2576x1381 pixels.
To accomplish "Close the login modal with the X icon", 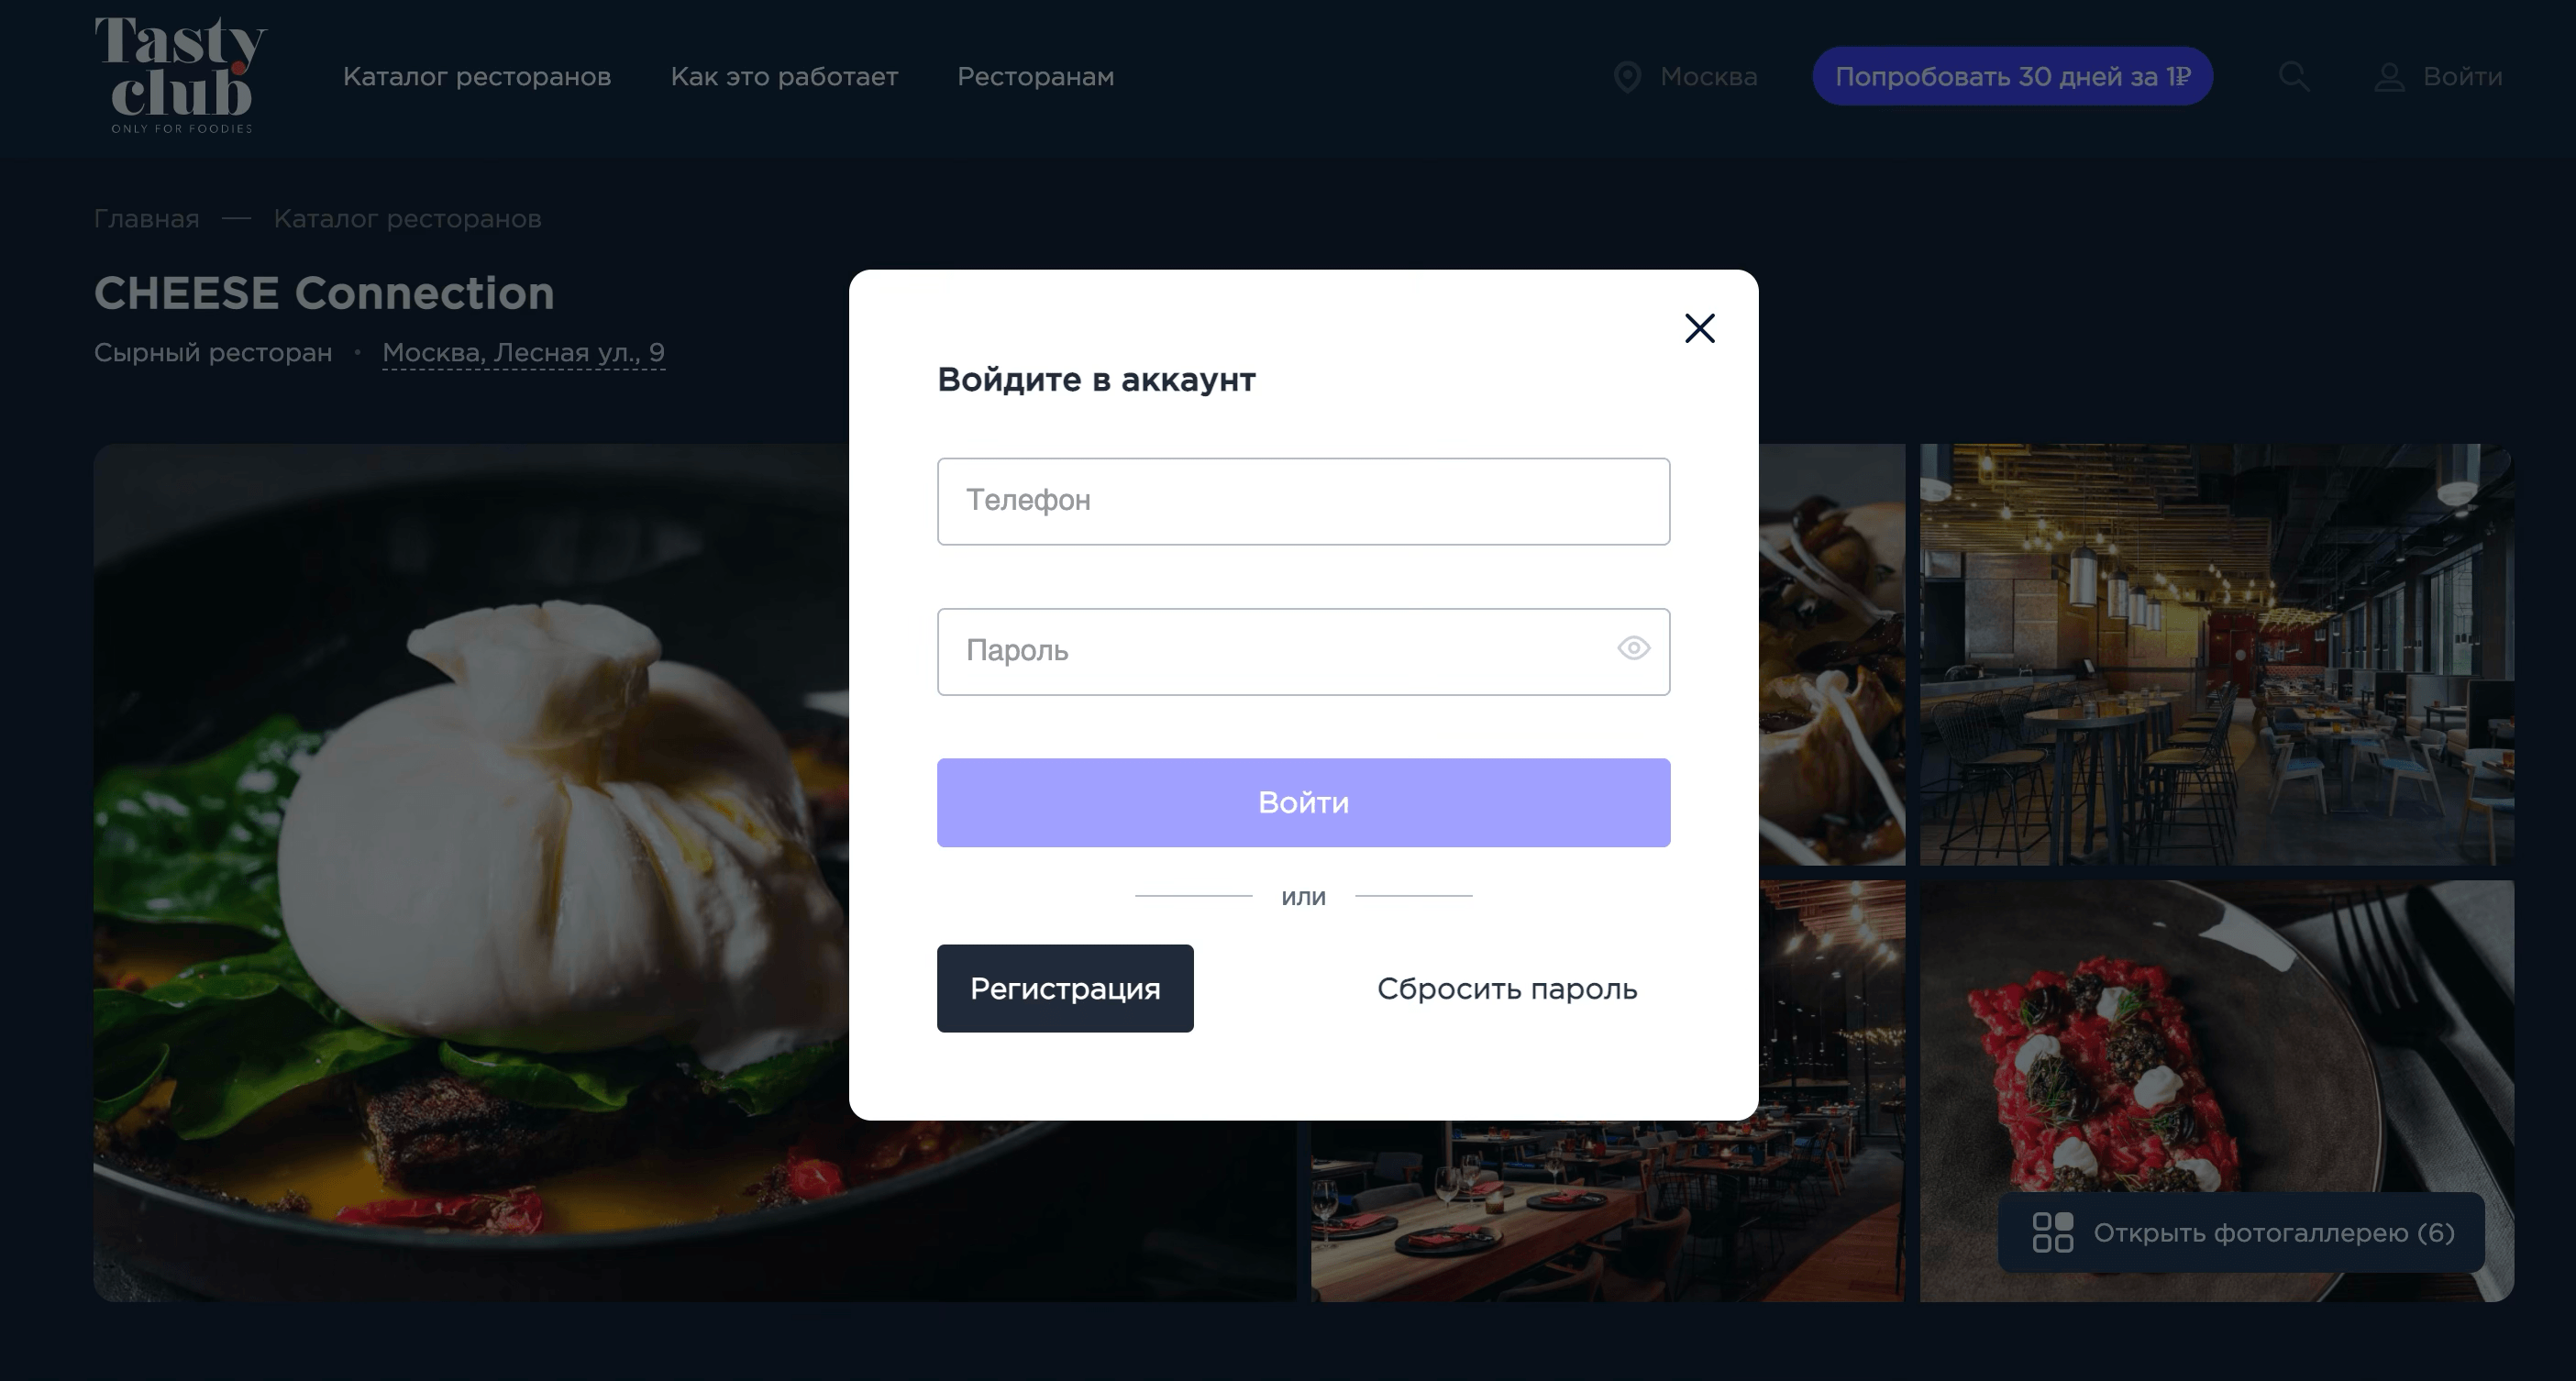I will 1699,328.
